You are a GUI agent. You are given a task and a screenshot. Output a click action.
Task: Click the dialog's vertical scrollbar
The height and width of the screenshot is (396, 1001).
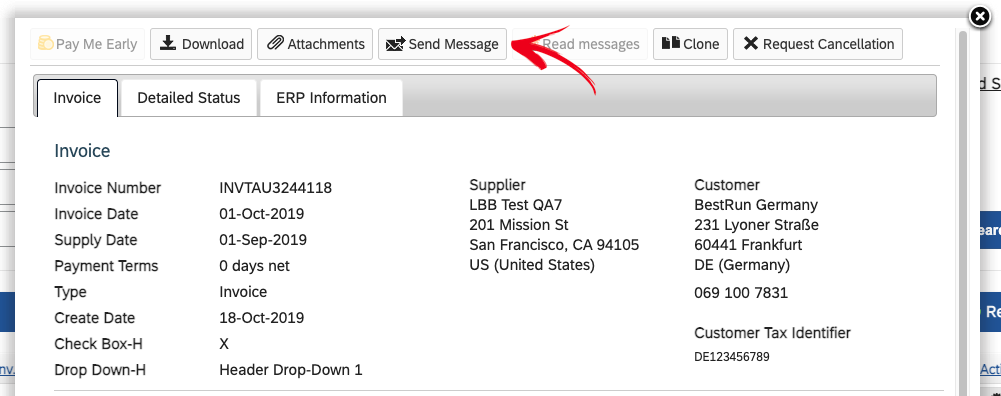click(963, 211)
